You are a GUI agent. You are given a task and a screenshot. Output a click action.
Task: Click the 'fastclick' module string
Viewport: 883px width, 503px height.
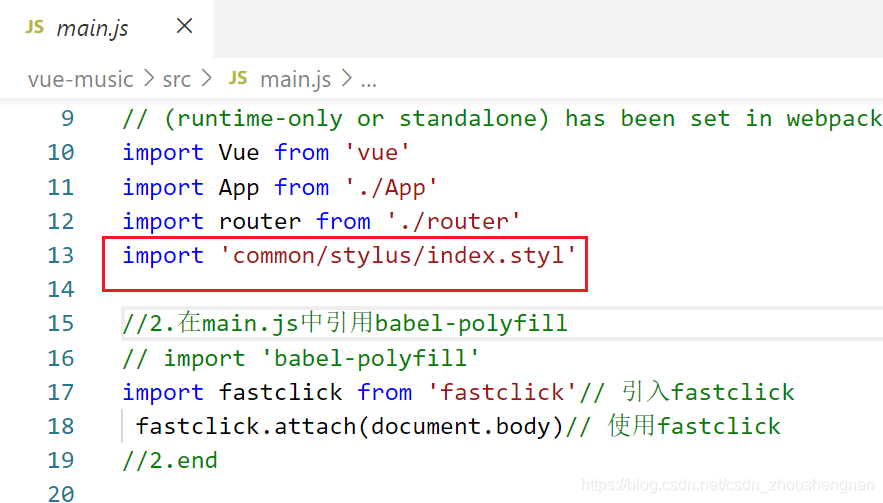[x=502, y=392]
